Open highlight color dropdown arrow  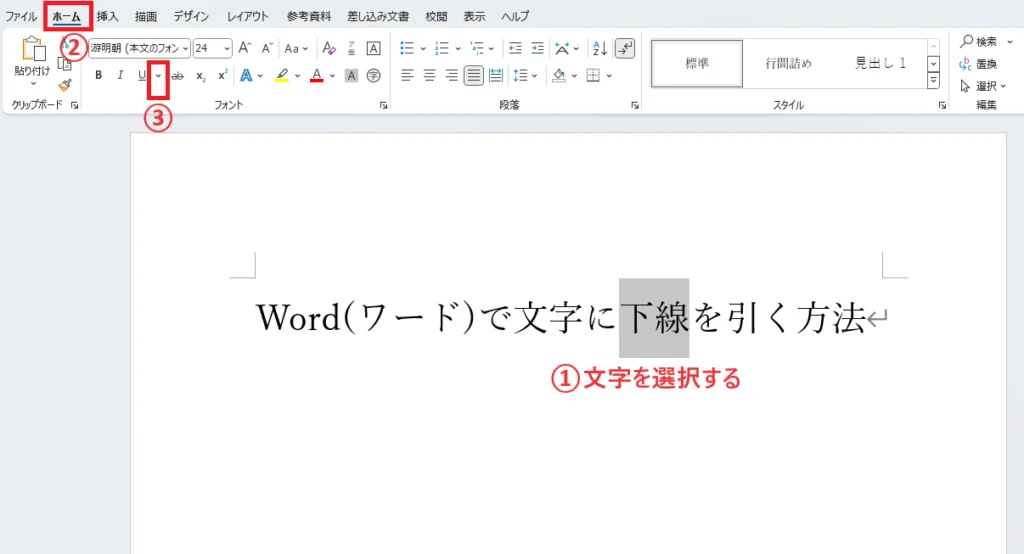pos(297,76)
